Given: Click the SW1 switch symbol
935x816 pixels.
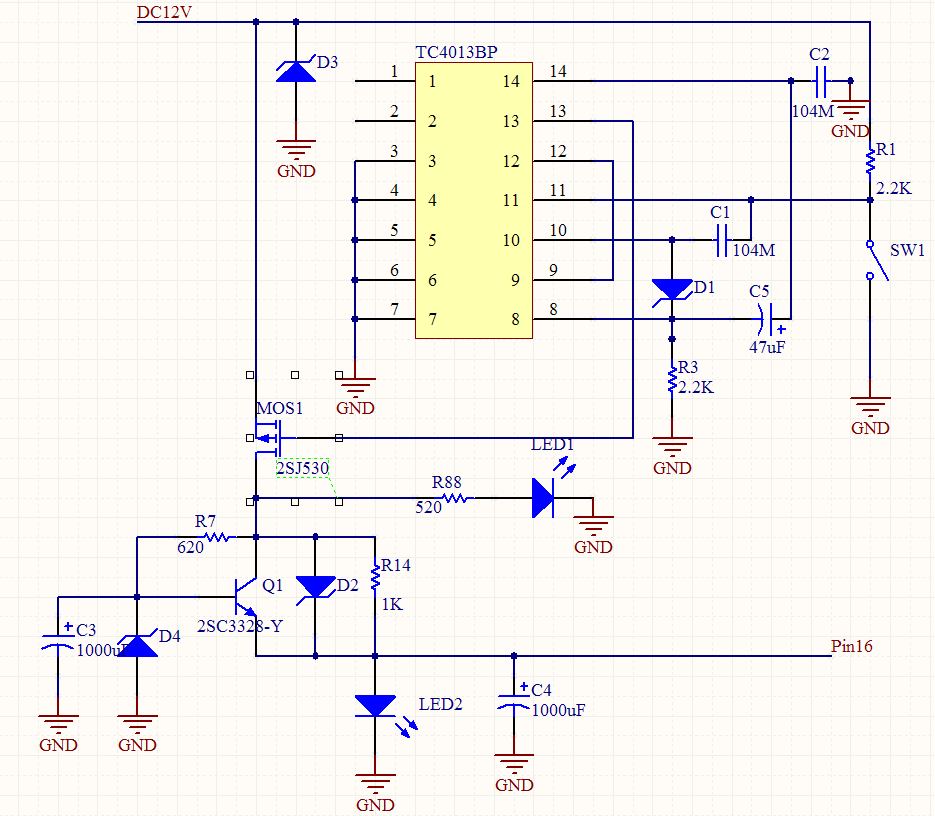Looking at the screenshot, I should [x=871, y=260].
